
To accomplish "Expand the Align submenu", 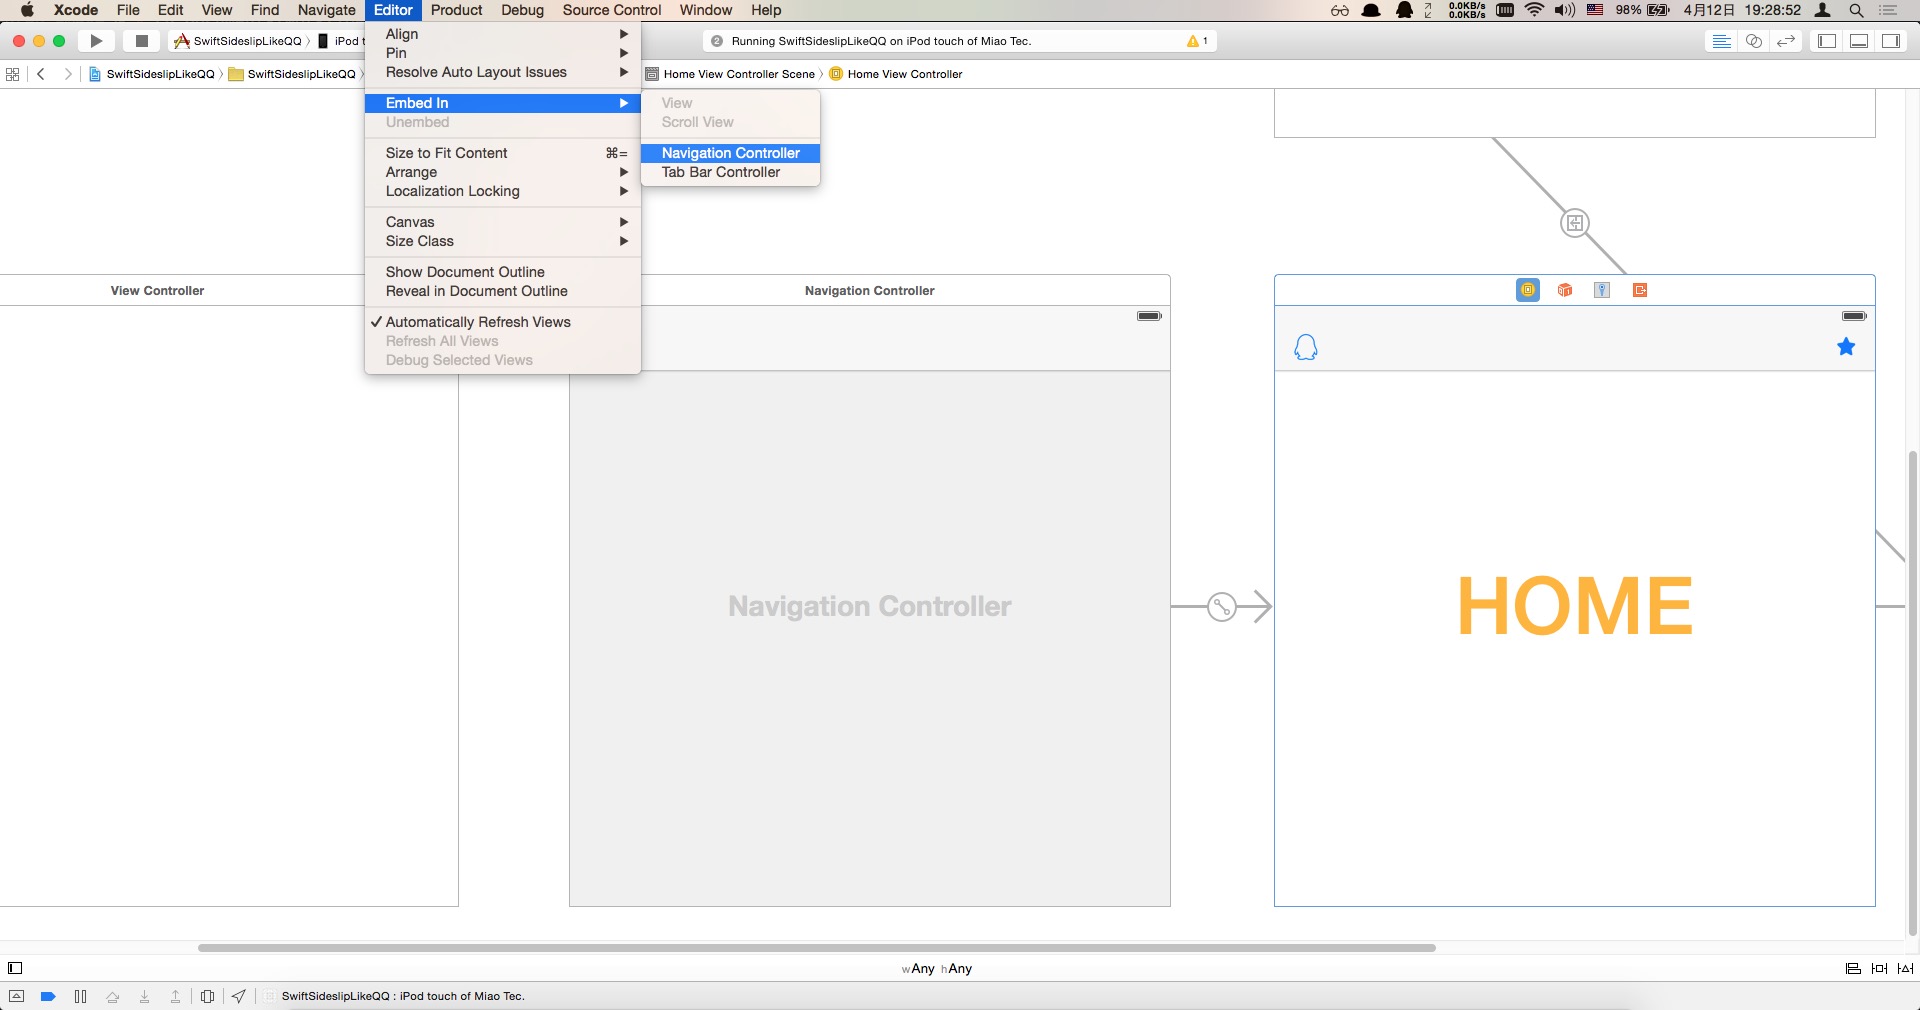I will click(502, 34).
